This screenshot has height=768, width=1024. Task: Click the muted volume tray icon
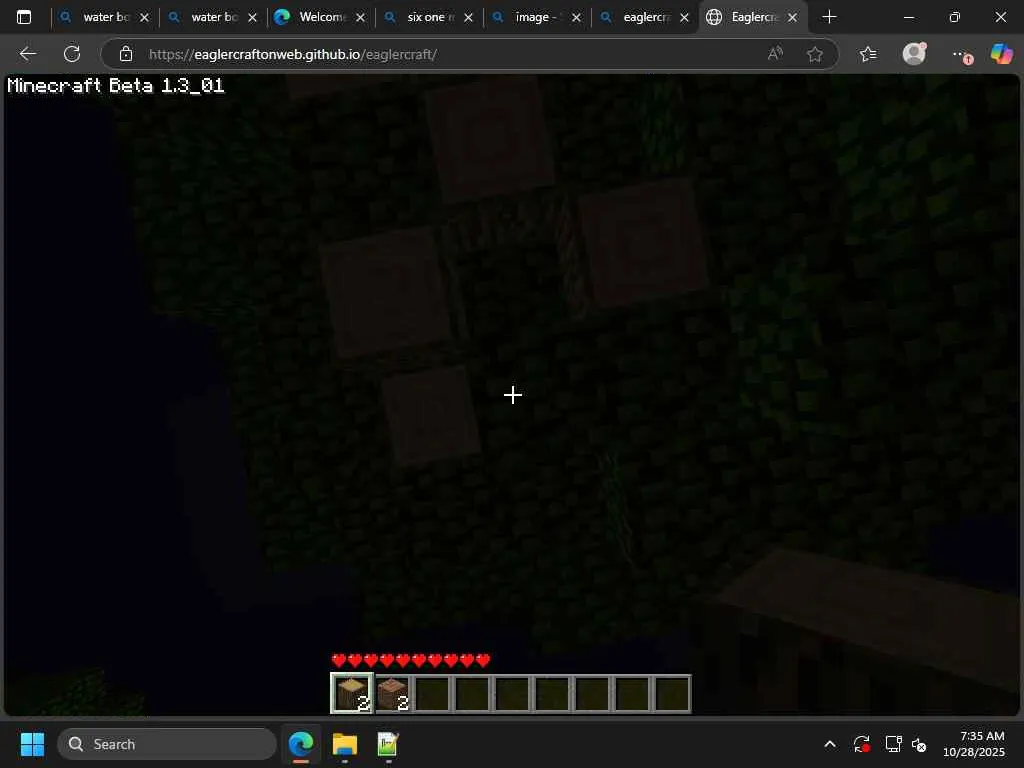(x=919, y=744)
